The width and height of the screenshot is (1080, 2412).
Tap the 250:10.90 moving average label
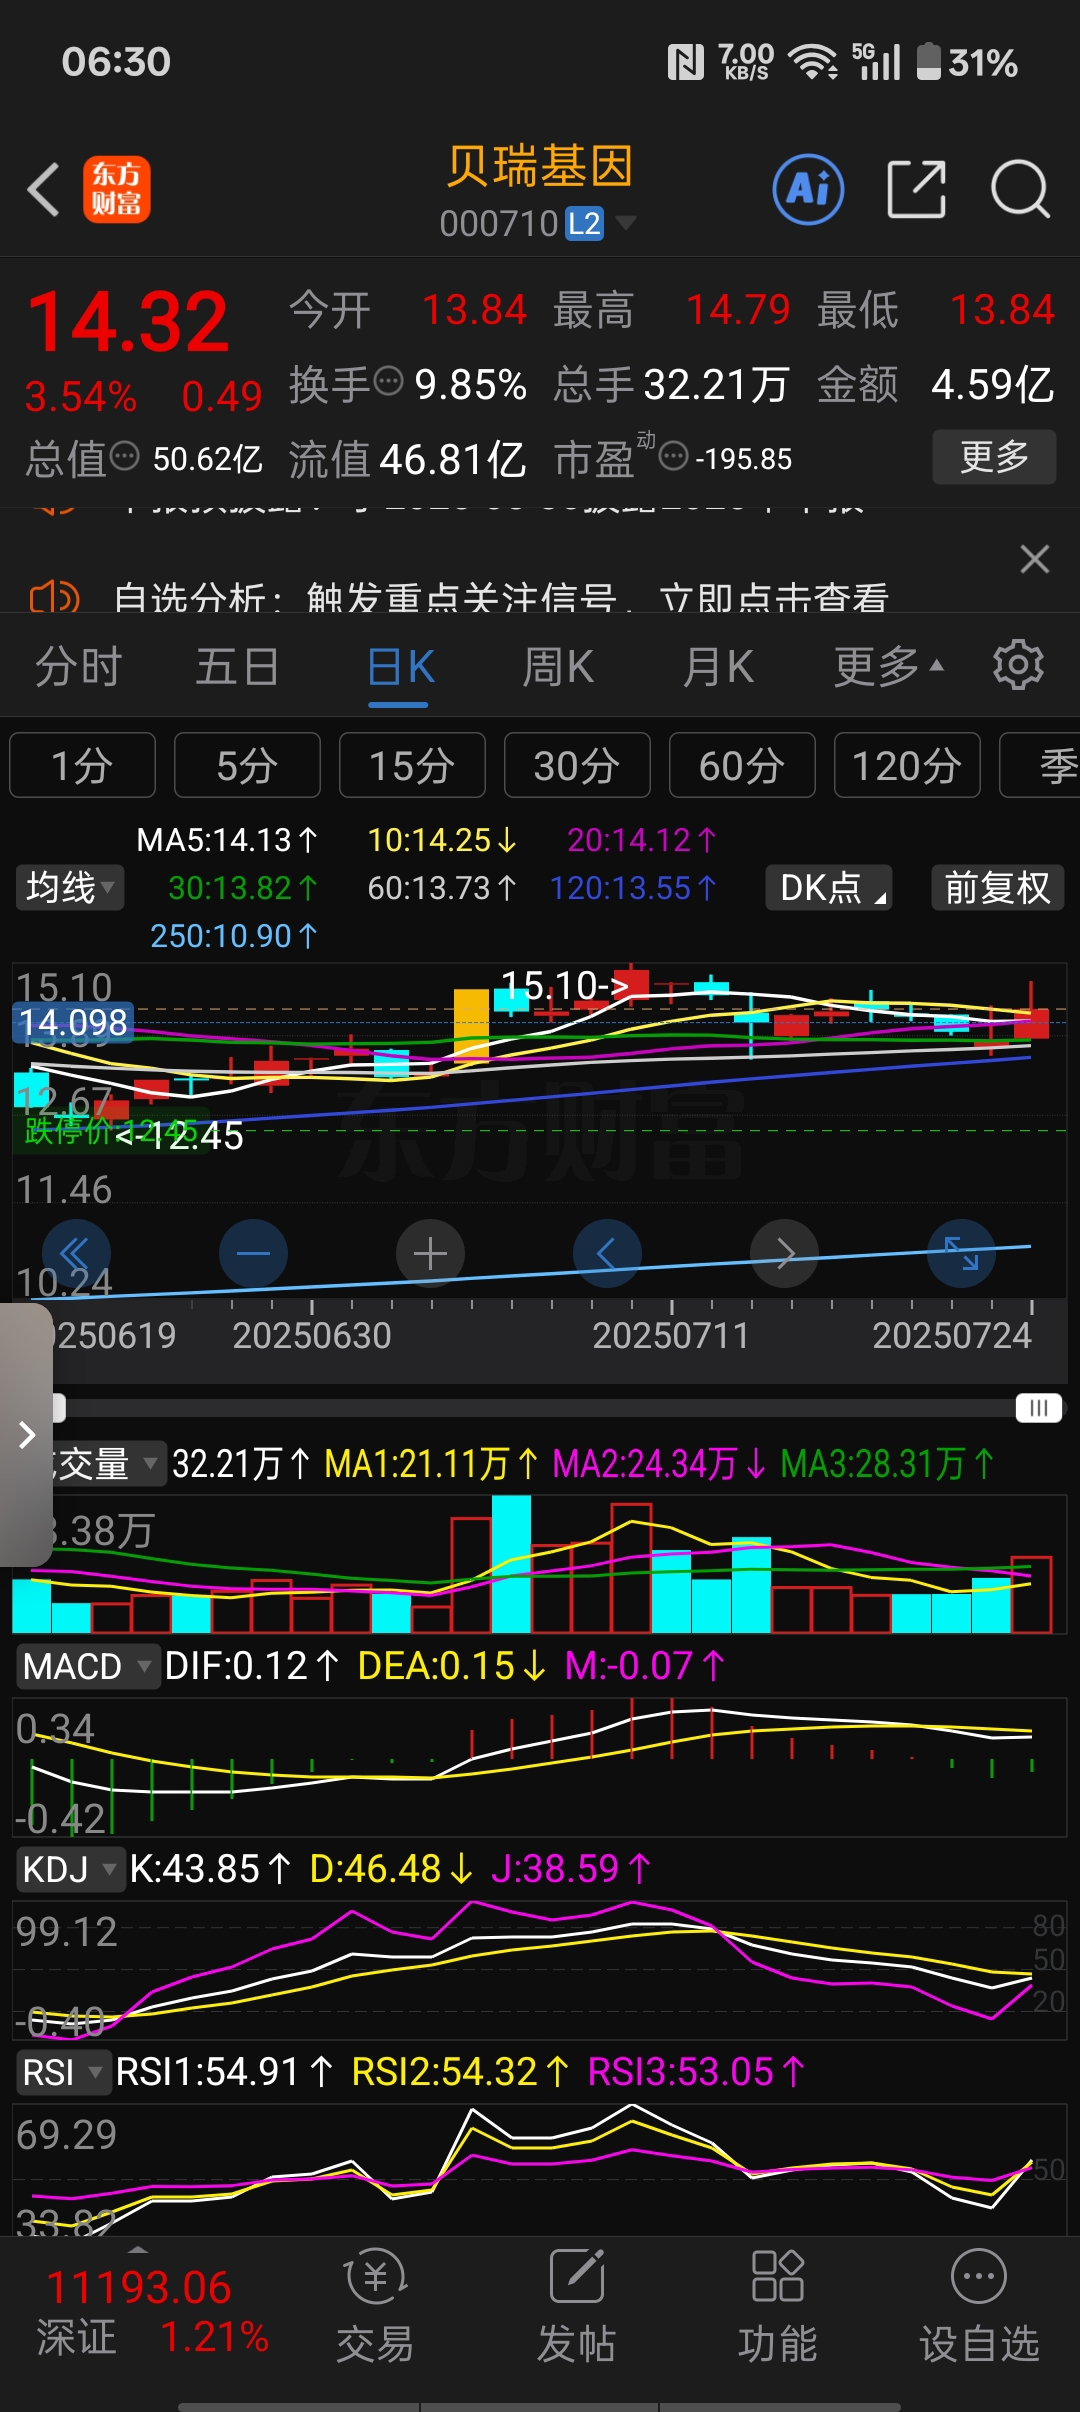coord(234,936)
